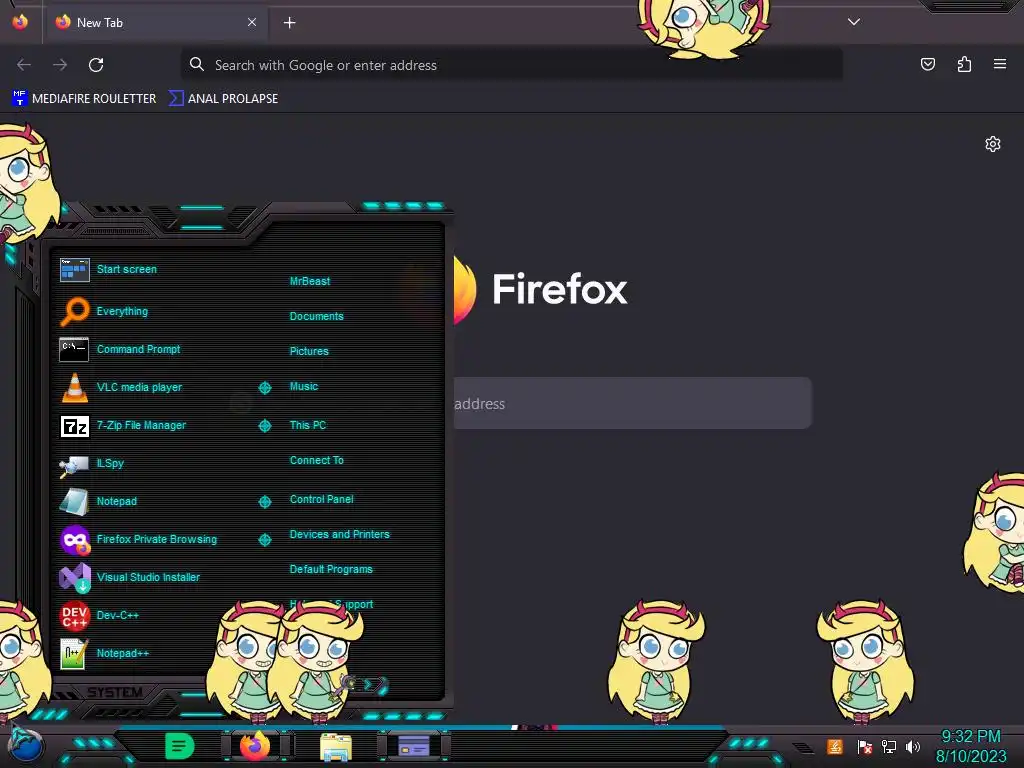Open MrBeast user folder

pyautogui.click(x=310, y=281)
